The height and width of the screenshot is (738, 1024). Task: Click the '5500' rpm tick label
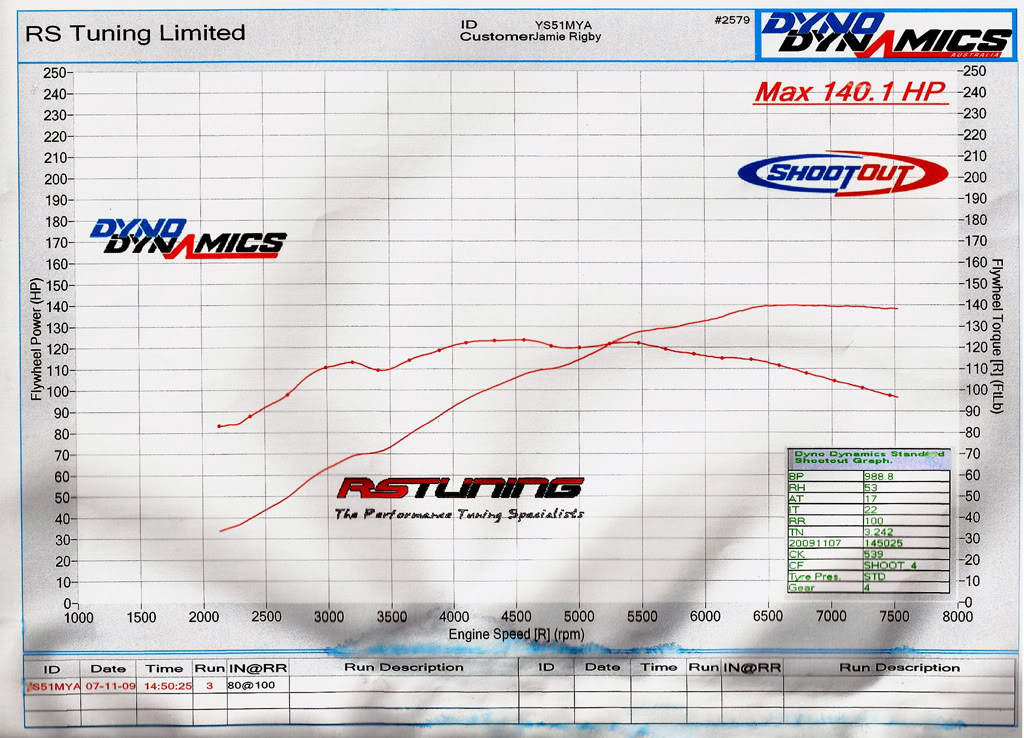click(x=643, y=617)
